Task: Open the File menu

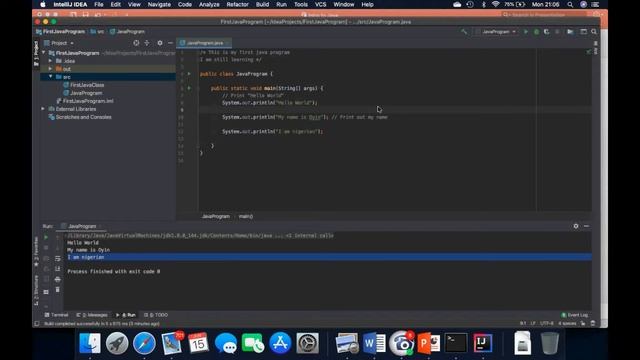Action: click(99, 4)
